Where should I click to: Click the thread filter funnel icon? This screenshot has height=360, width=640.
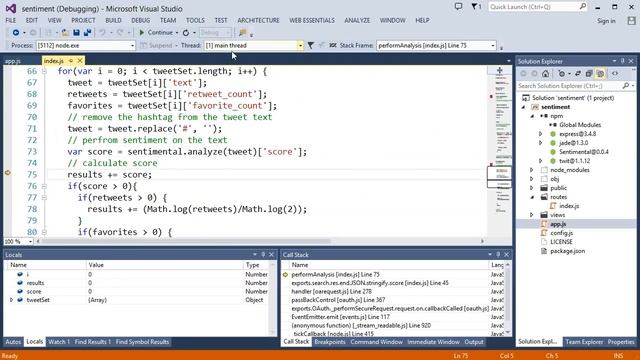tap(311, 45)
